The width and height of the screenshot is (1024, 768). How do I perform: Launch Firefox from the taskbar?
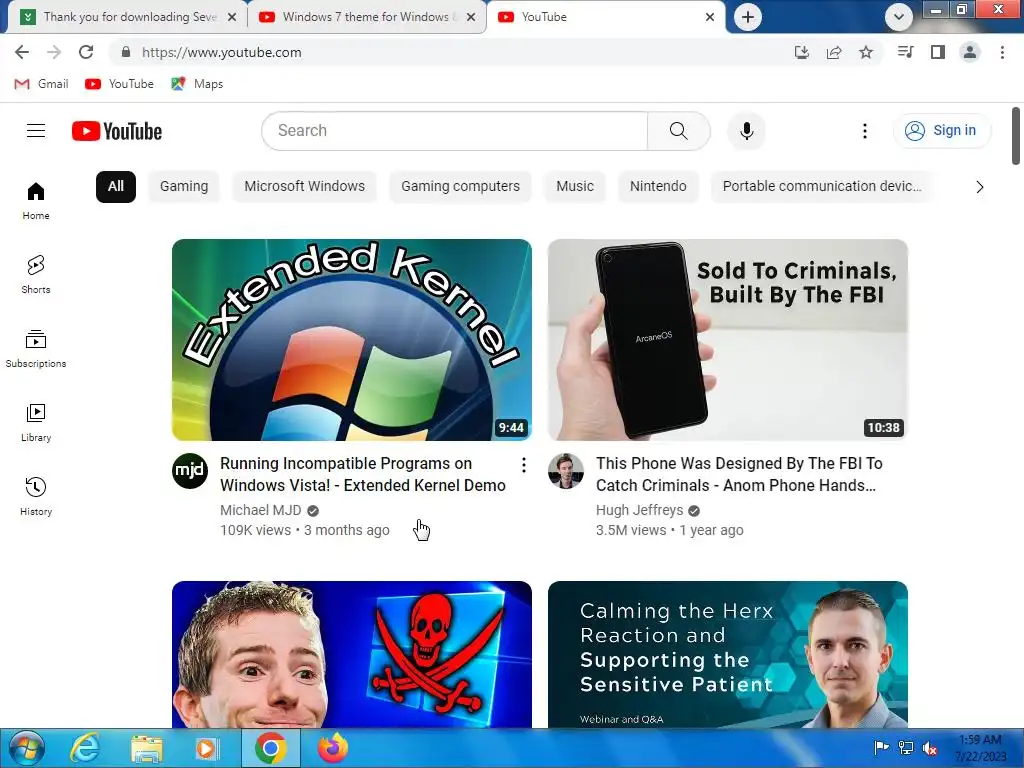[x=333, y=748]
